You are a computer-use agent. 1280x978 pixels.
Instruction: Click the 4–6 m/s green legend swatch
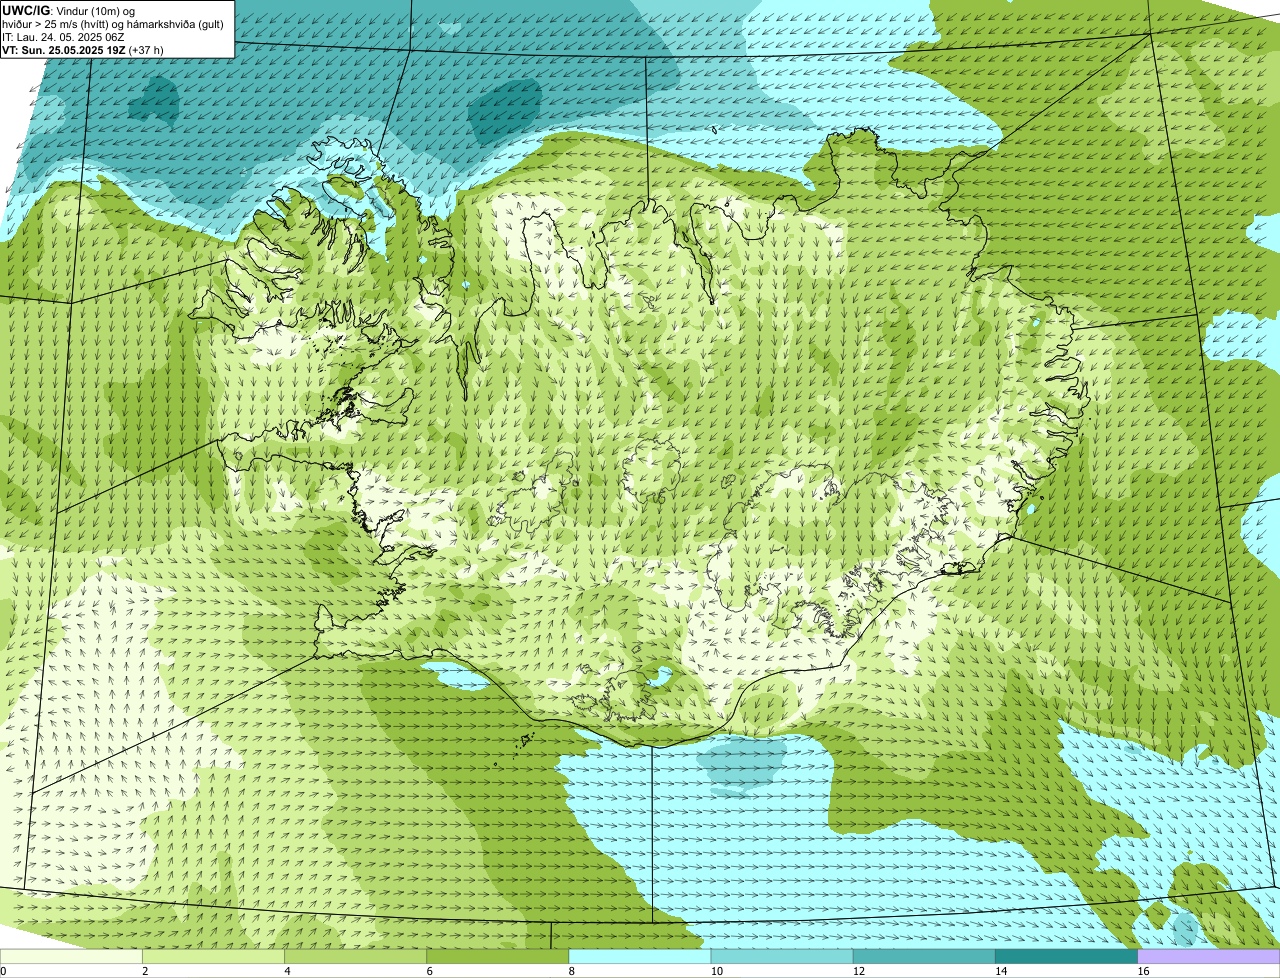(x=355, y=956)
